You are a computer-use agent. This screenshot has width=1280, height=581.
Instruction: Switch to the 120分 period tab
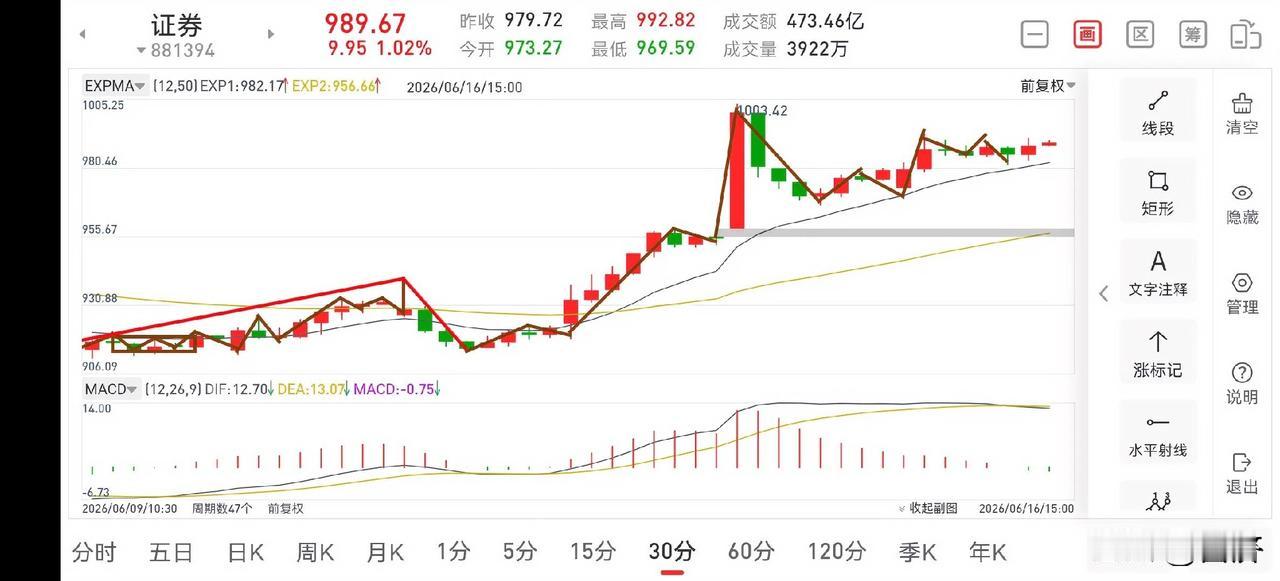(836, 551)
